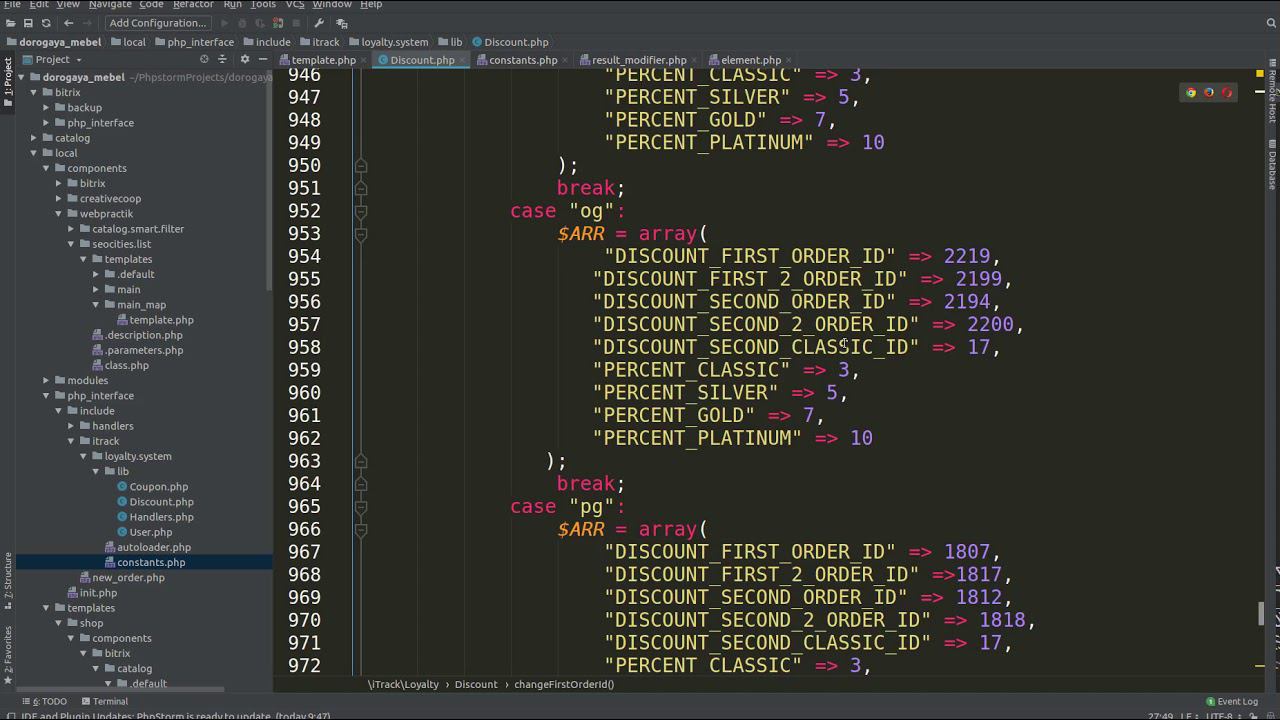Click the Save All toolbar icon
This screenshot has height=720, width=1280.
tap(28, 23)
